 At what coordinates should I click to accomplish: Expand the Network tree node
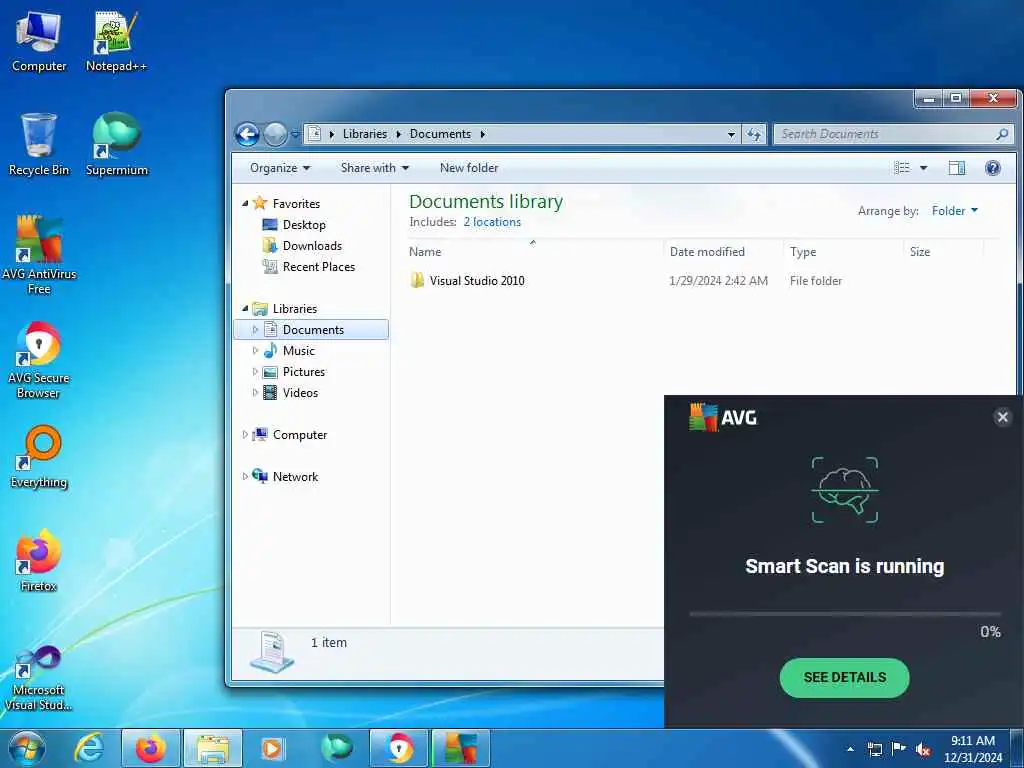[245, 477]
